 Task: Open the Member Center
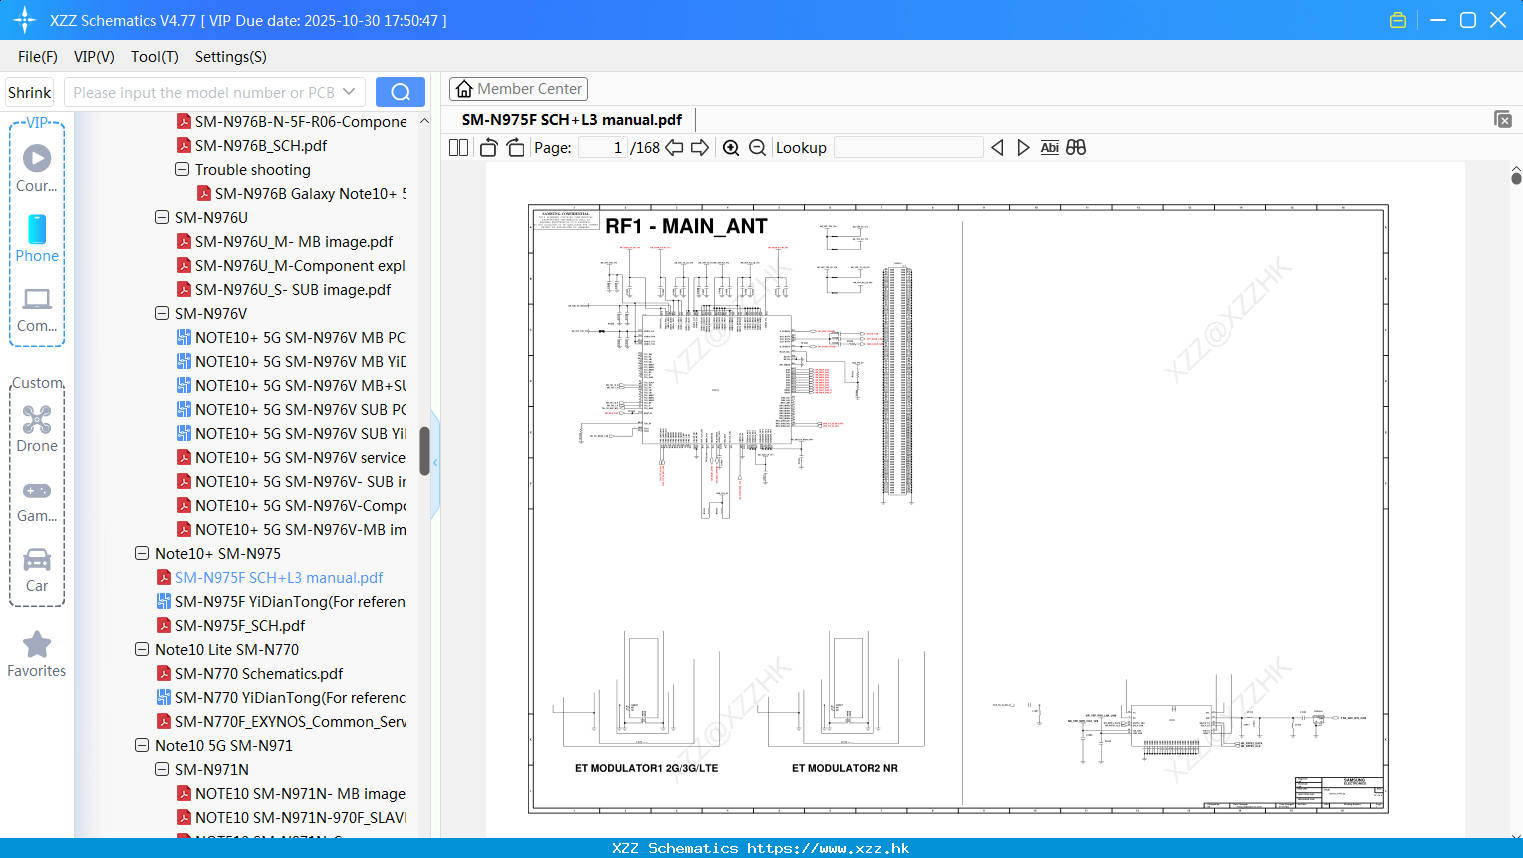point(518,89)
